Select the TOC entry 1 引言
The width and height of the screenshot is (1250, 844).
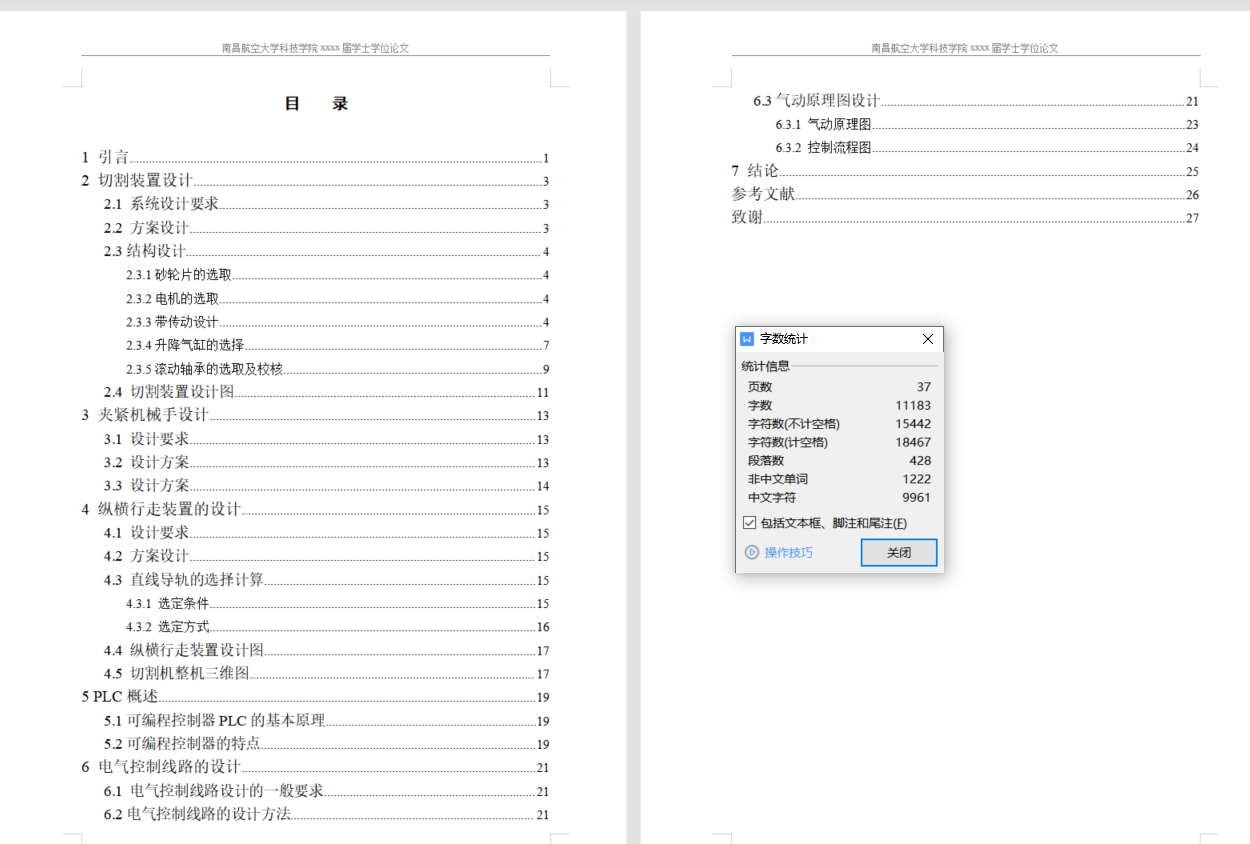105,157
